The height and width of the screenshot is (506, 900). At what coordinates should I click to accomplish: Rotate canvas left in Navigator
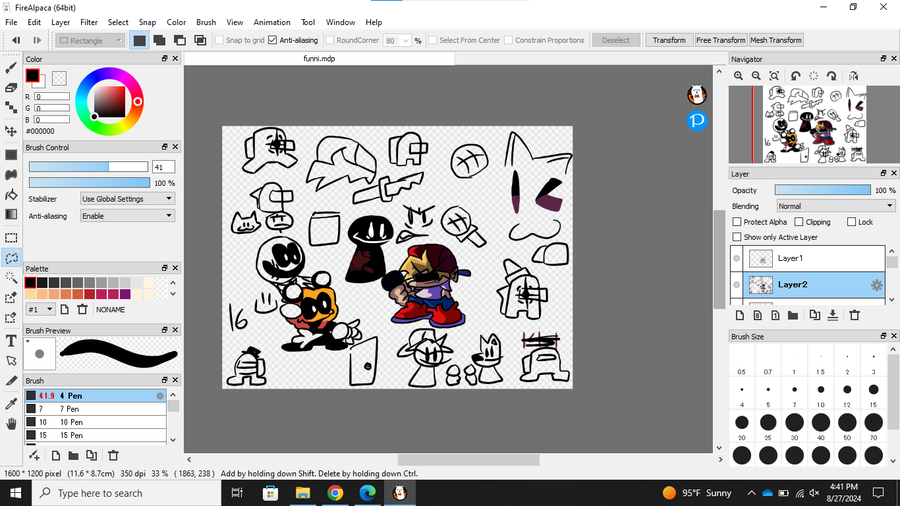(796, 76)
